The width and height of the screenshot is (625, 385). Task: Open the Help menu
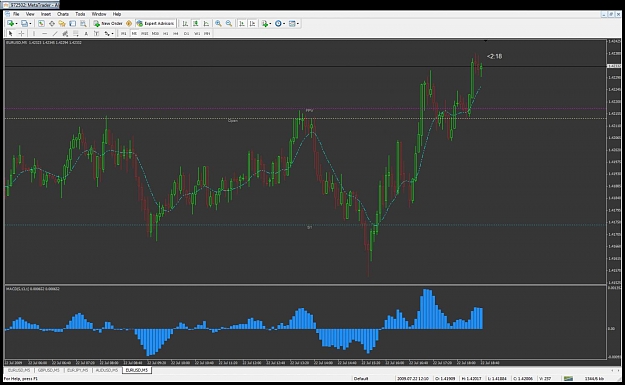[x=117, y=14]
